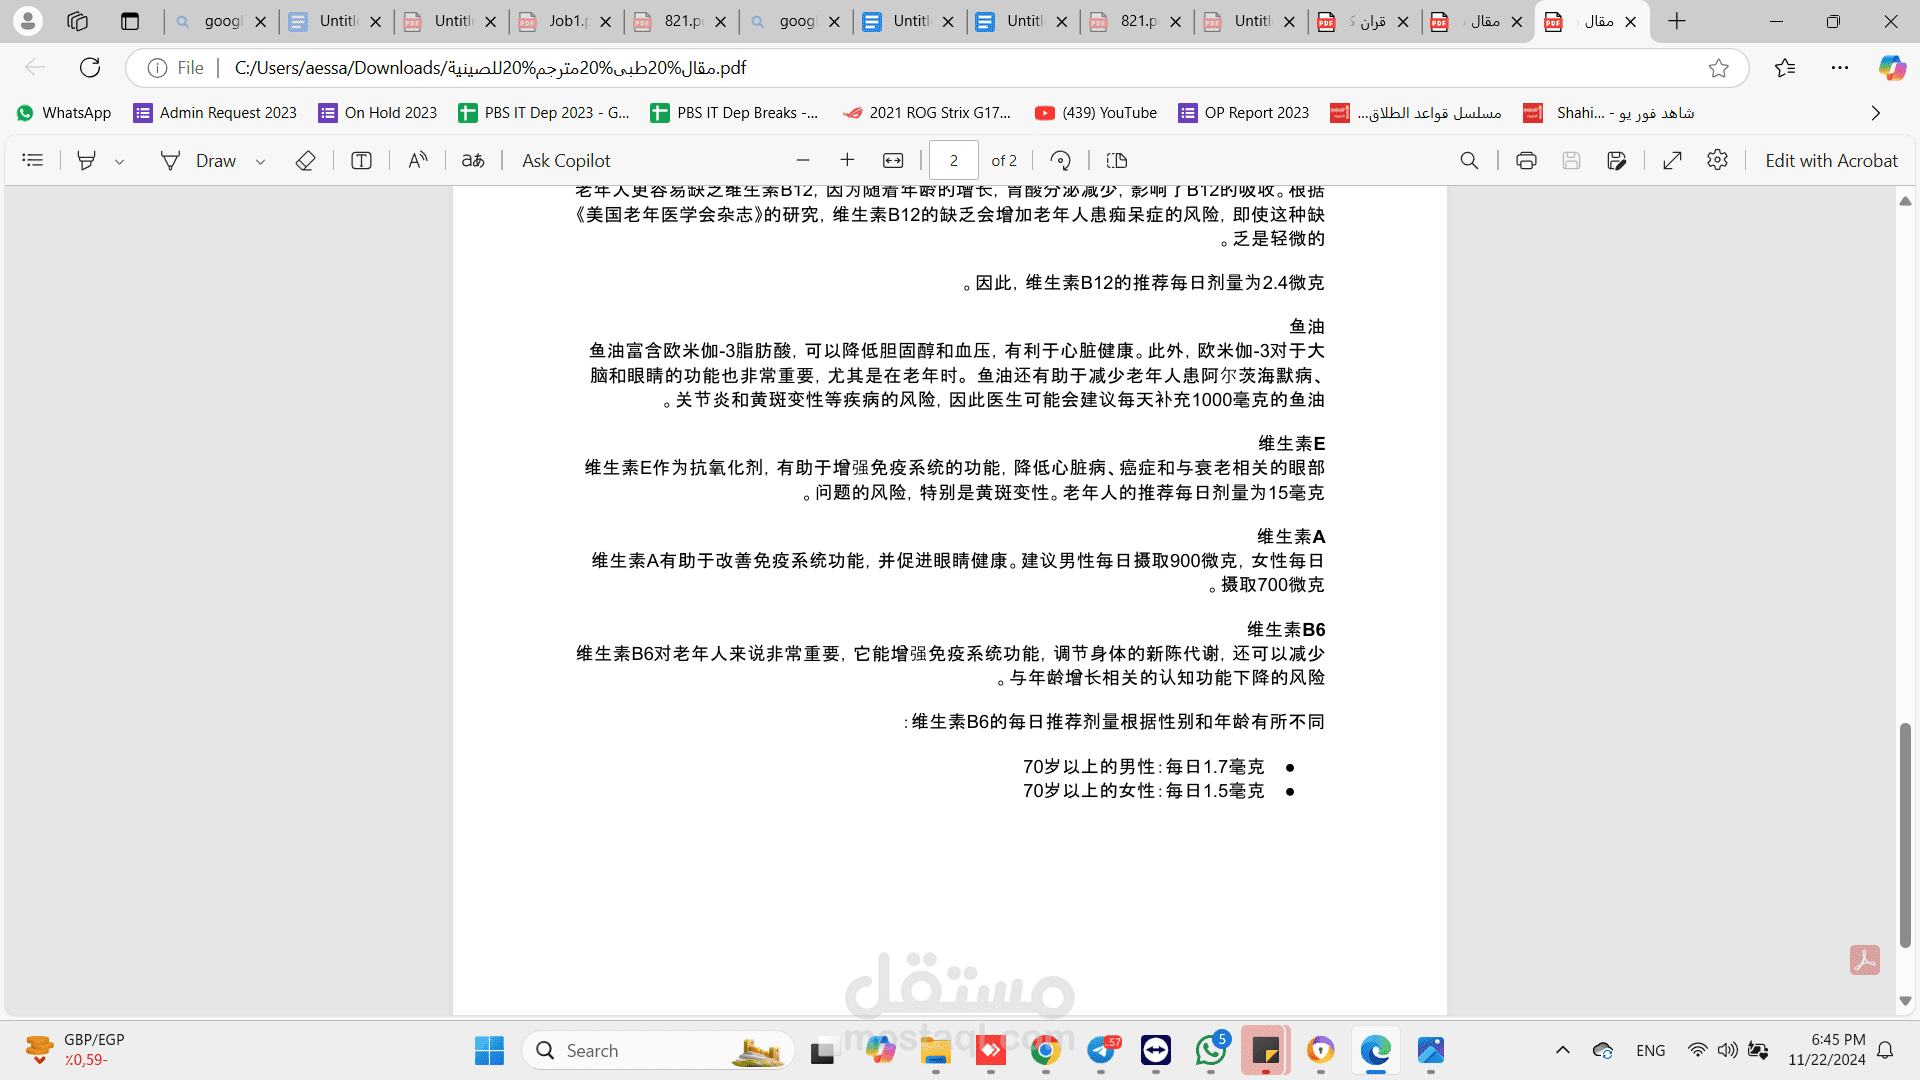The width and height of the screenshot is (1920, 1080).
Task: Click the Draw tool in toolbar
Action: point(198,160)
